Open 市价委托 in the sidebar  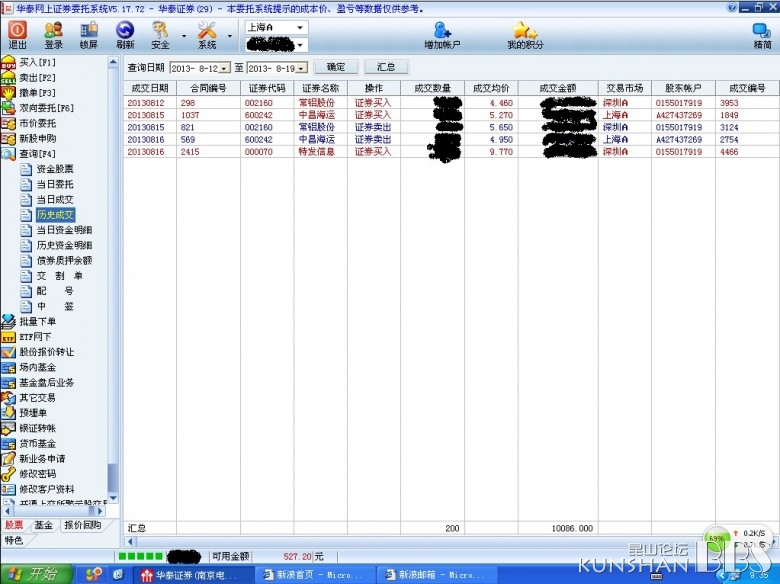37,123
